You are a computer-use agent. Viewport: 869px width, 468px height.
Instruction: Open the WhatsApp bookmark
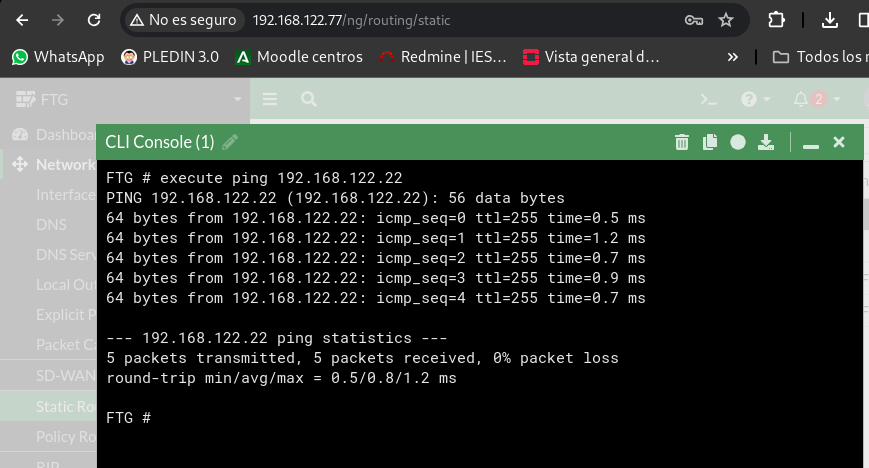pyautogui.click(x=58, y=57)
